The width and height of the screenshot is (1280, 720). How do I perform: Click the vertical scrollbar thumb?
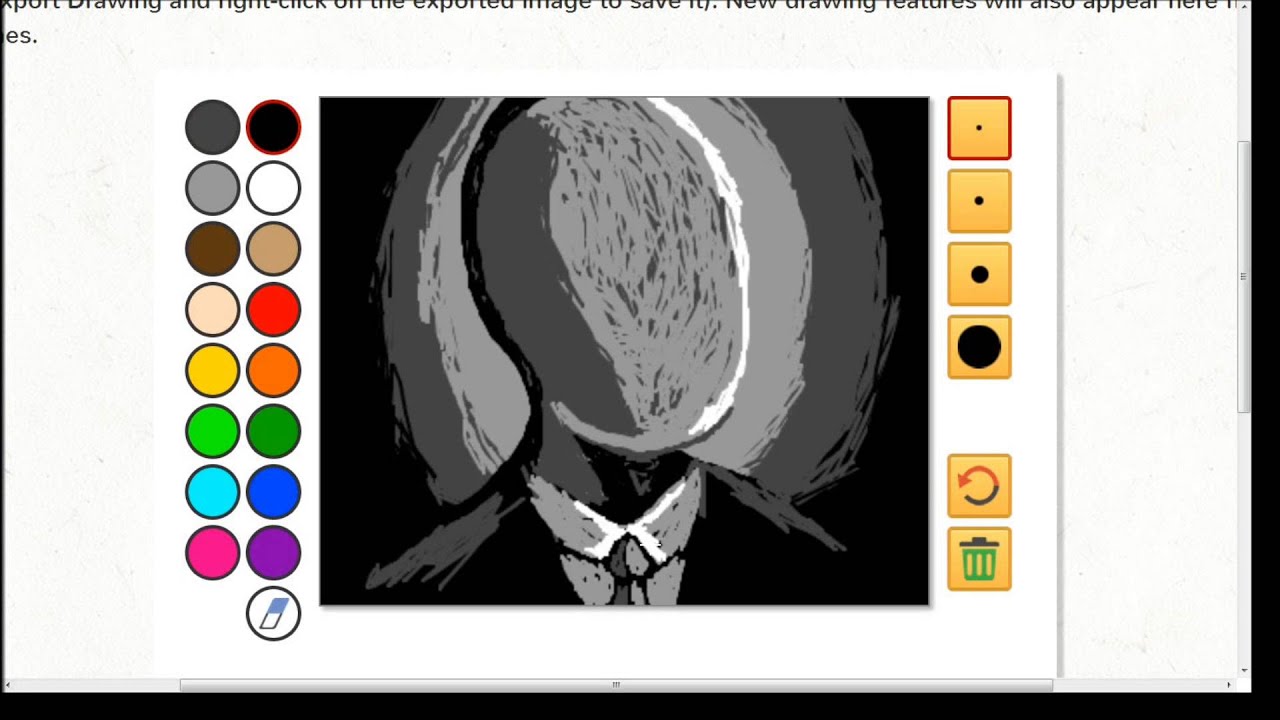[x=1244, y=277]
